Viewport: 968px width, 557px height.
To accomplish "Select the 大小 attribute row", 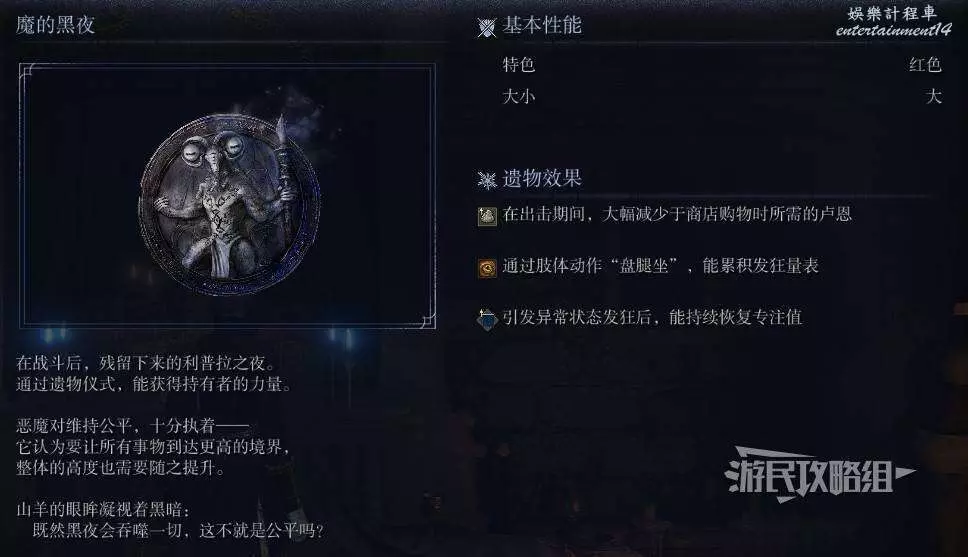I will pyautogui.click(x=721, y=96).
